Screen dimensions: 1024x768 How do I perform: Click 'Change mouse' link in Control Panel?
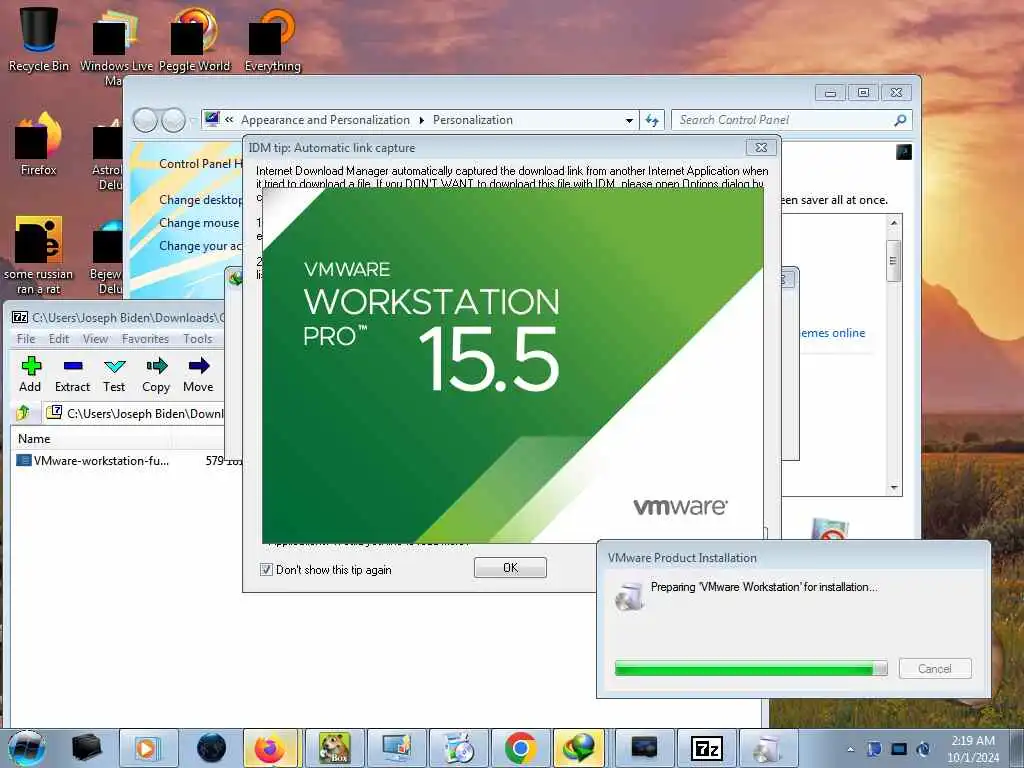[x=199, y=223]
